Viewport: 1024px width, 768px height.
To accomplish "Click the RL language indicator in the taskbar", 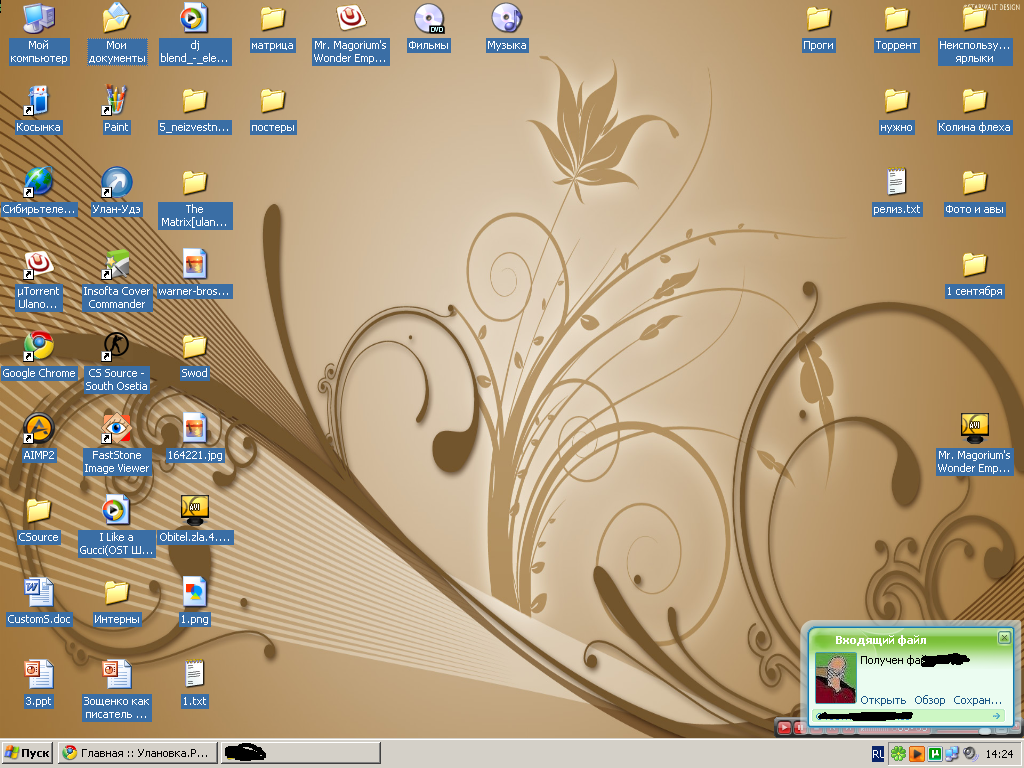I will click(x=877, y=754).
